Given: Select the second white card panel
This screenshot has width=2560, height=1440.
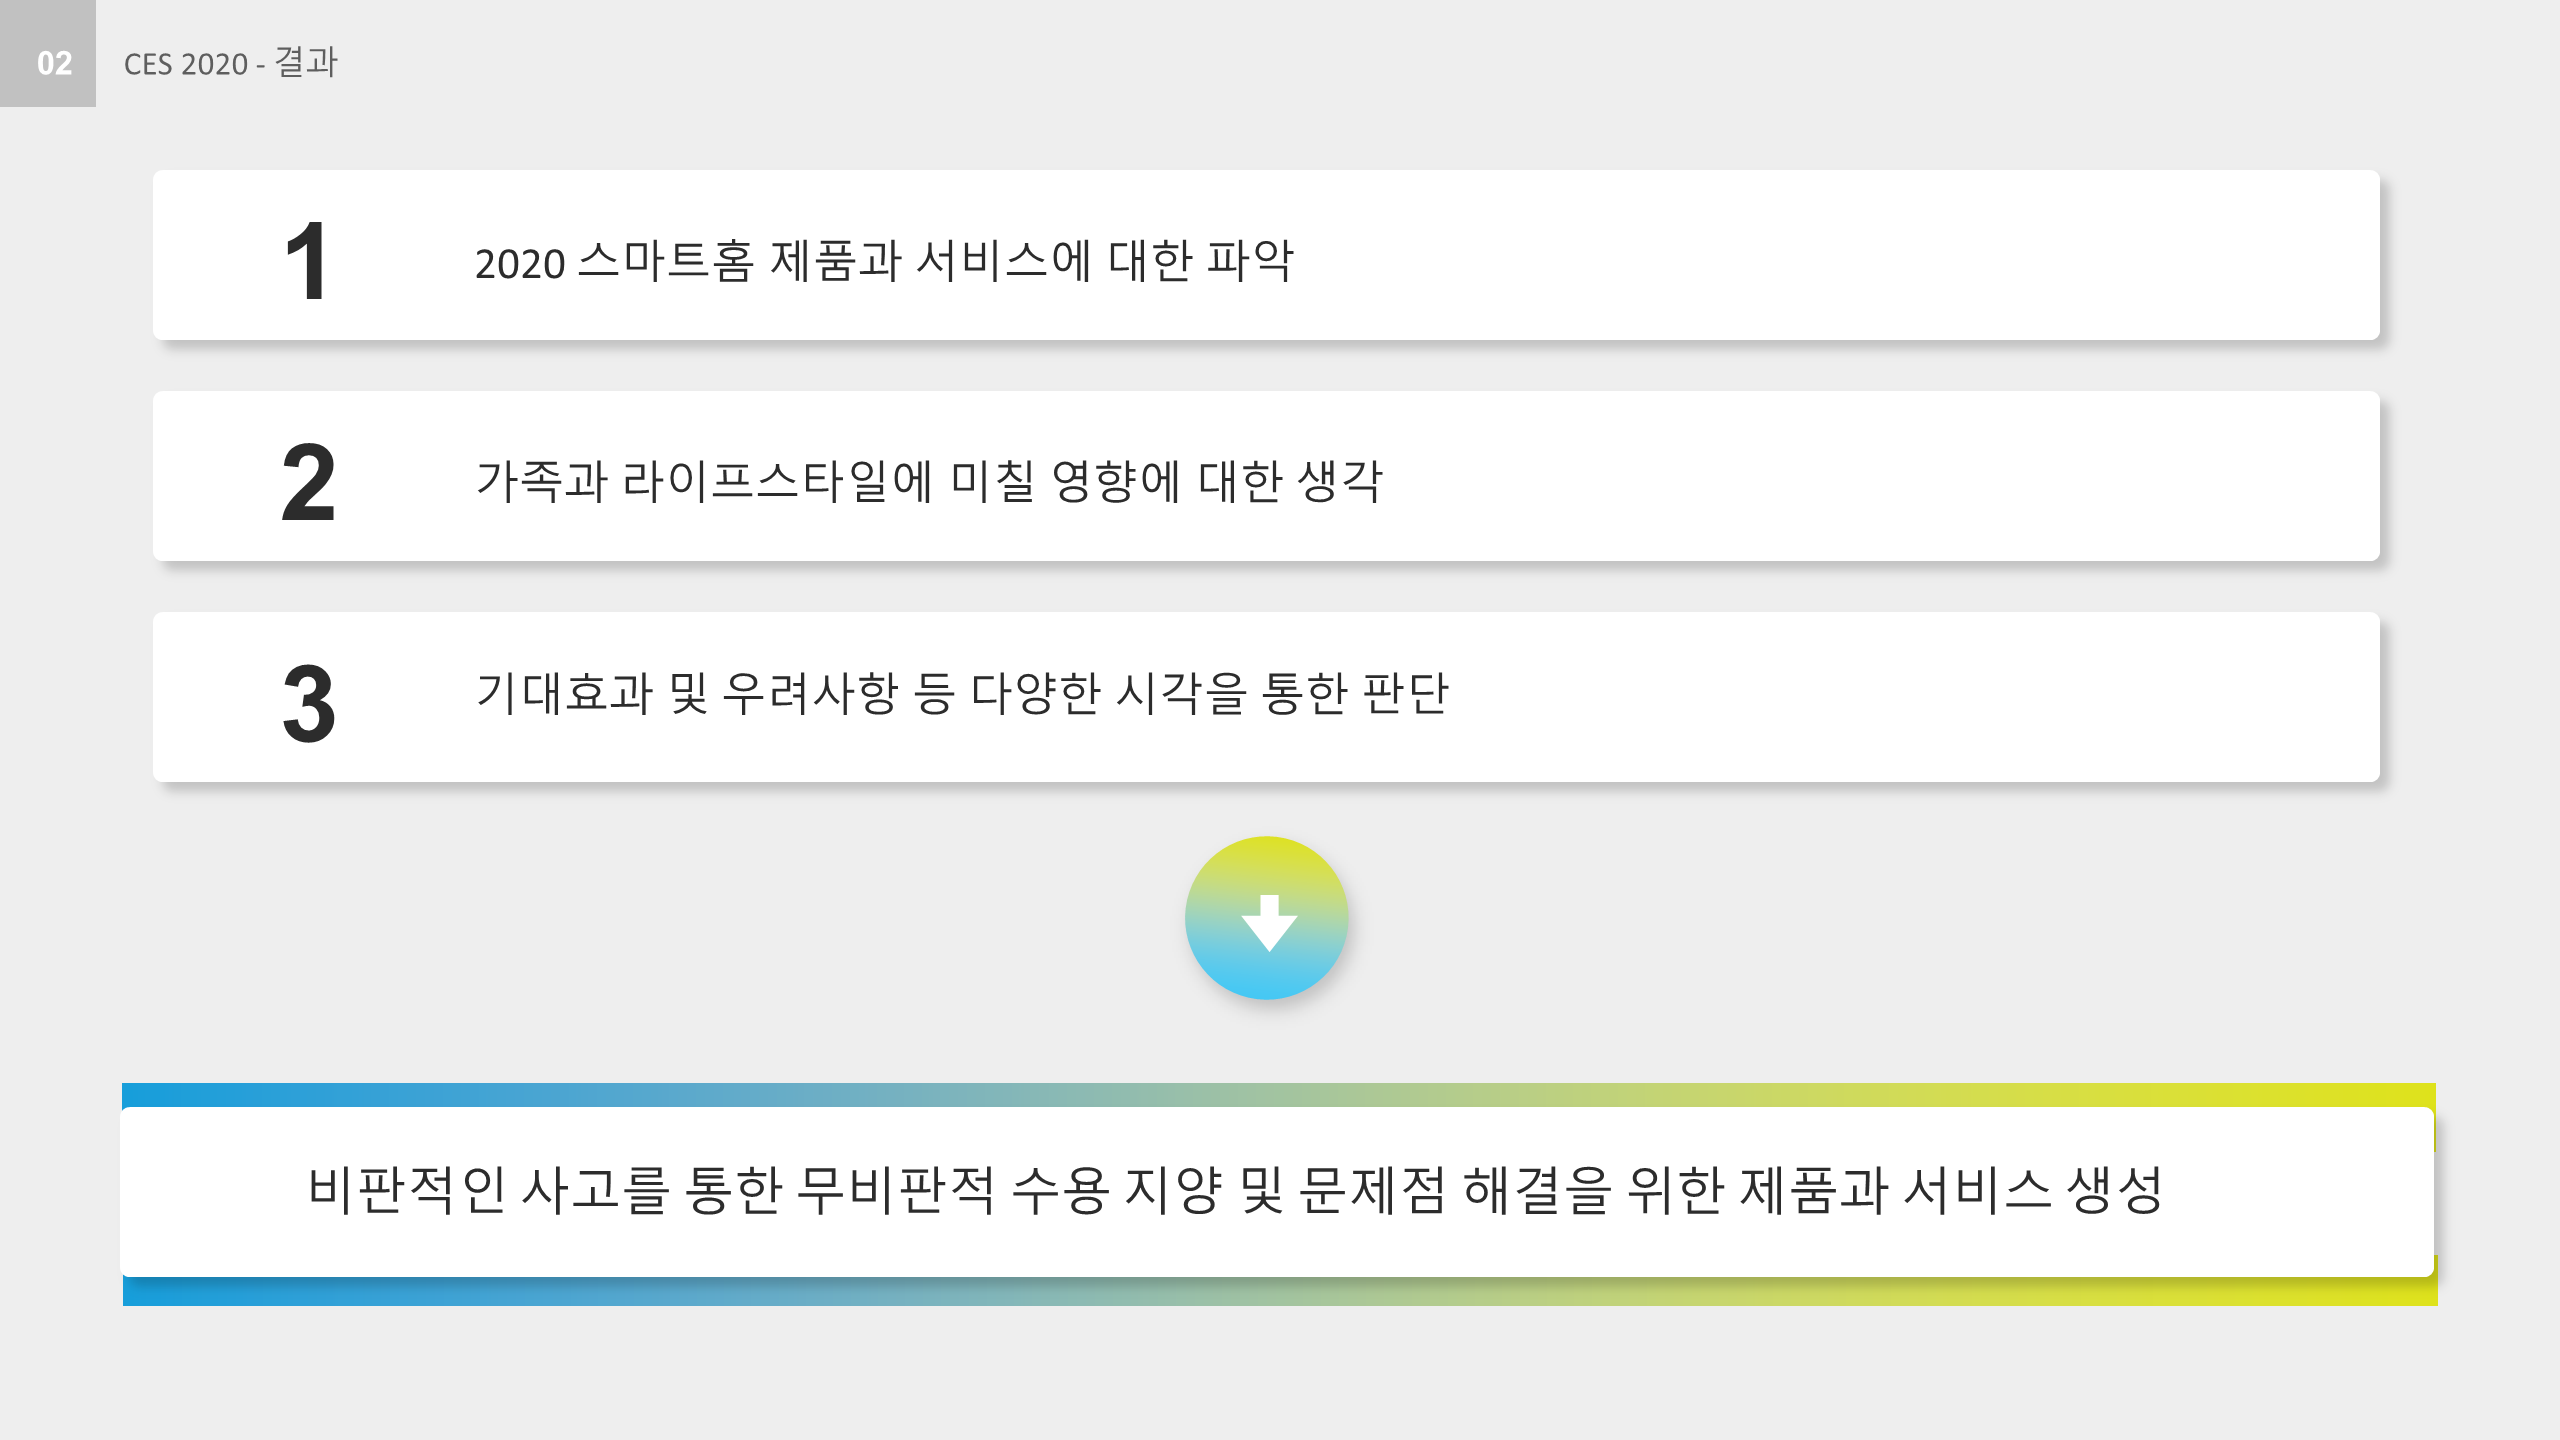Looking at the screenshot, I should point(1266,476).
